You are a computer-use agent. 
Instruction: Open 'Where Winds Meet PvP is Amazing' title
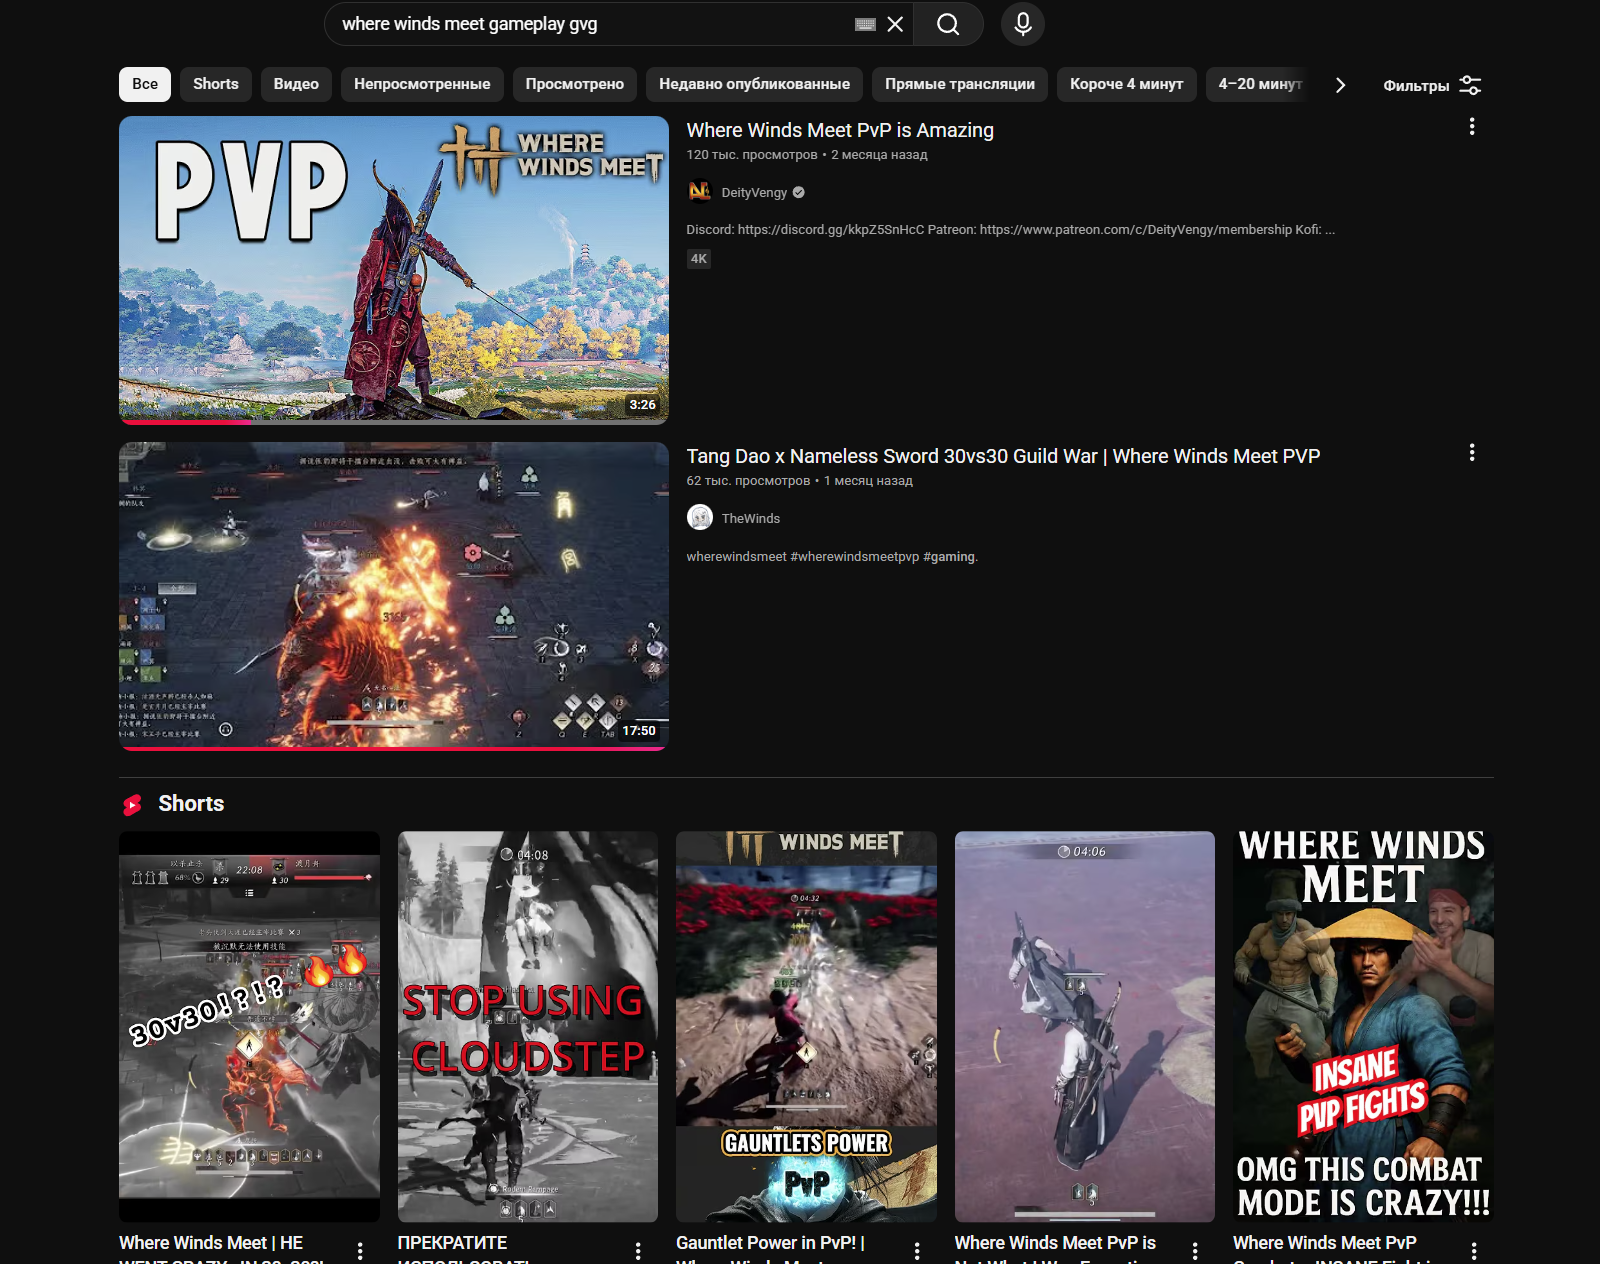pyautogui.click(x=840, y=130)
